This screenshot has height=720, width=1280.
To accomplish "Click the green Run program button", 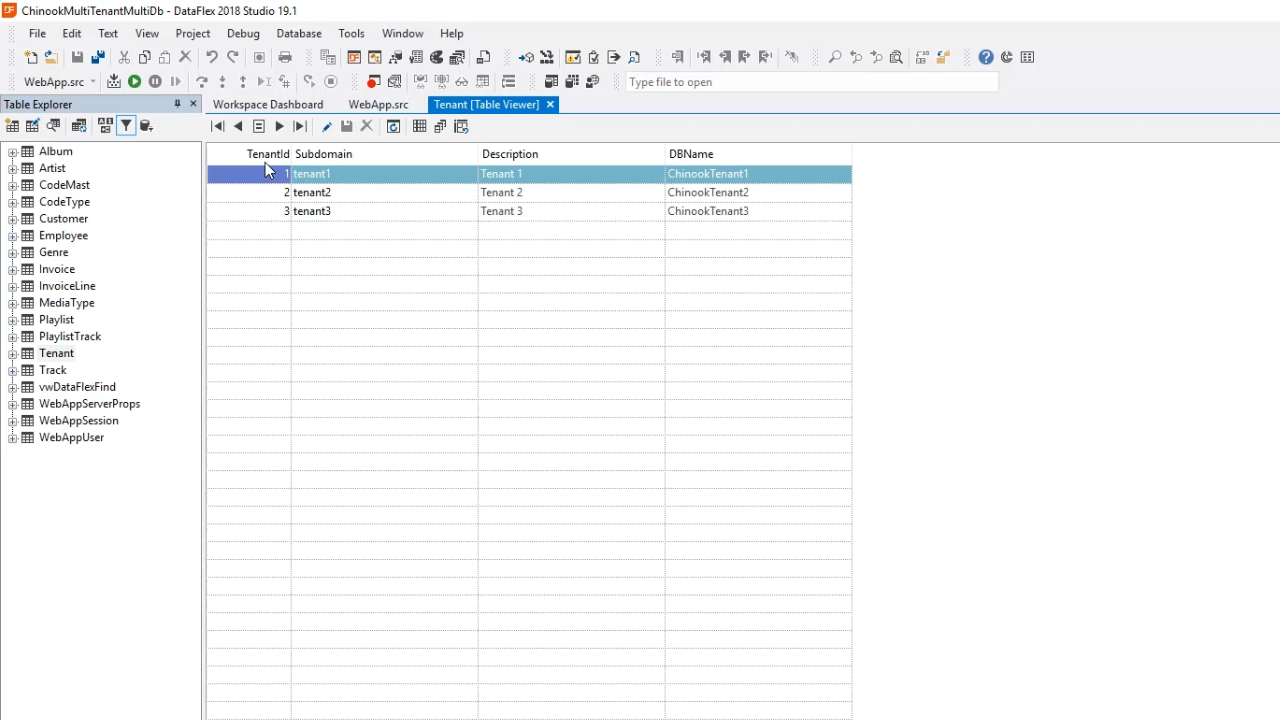I will coord(134,82).
